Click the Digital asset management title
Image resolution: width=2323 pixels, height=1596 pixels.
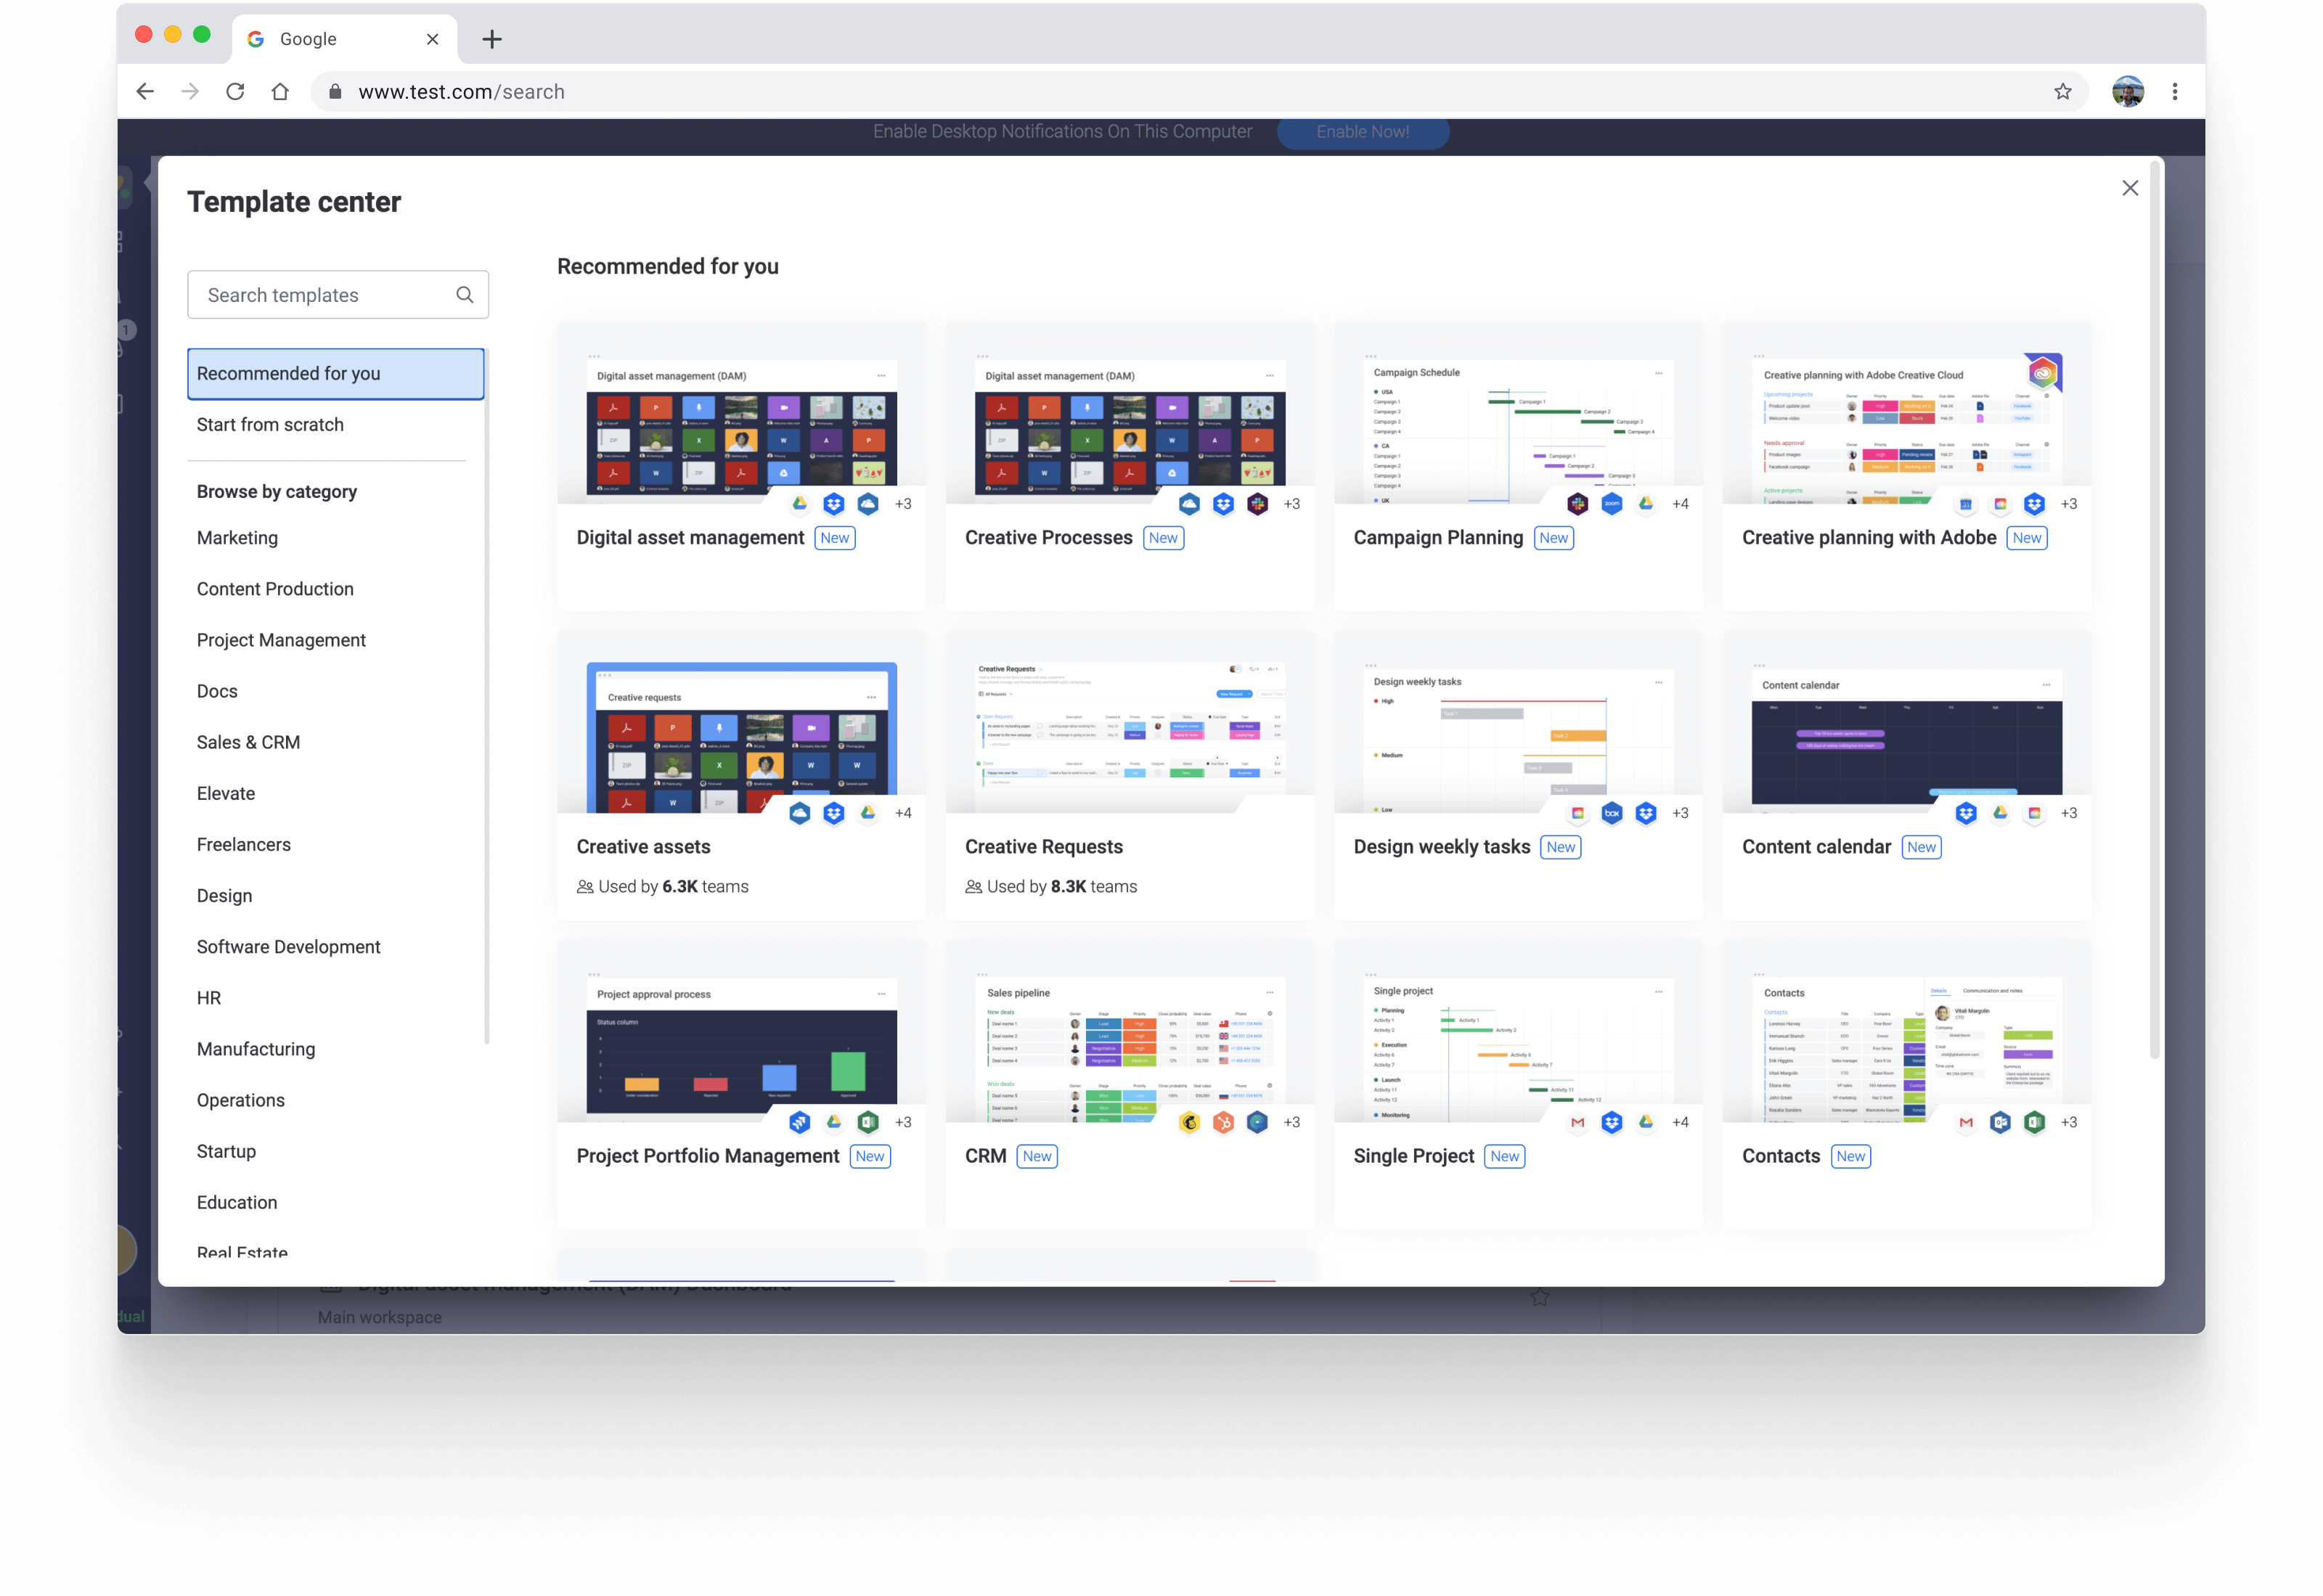[x=690, y=537]
